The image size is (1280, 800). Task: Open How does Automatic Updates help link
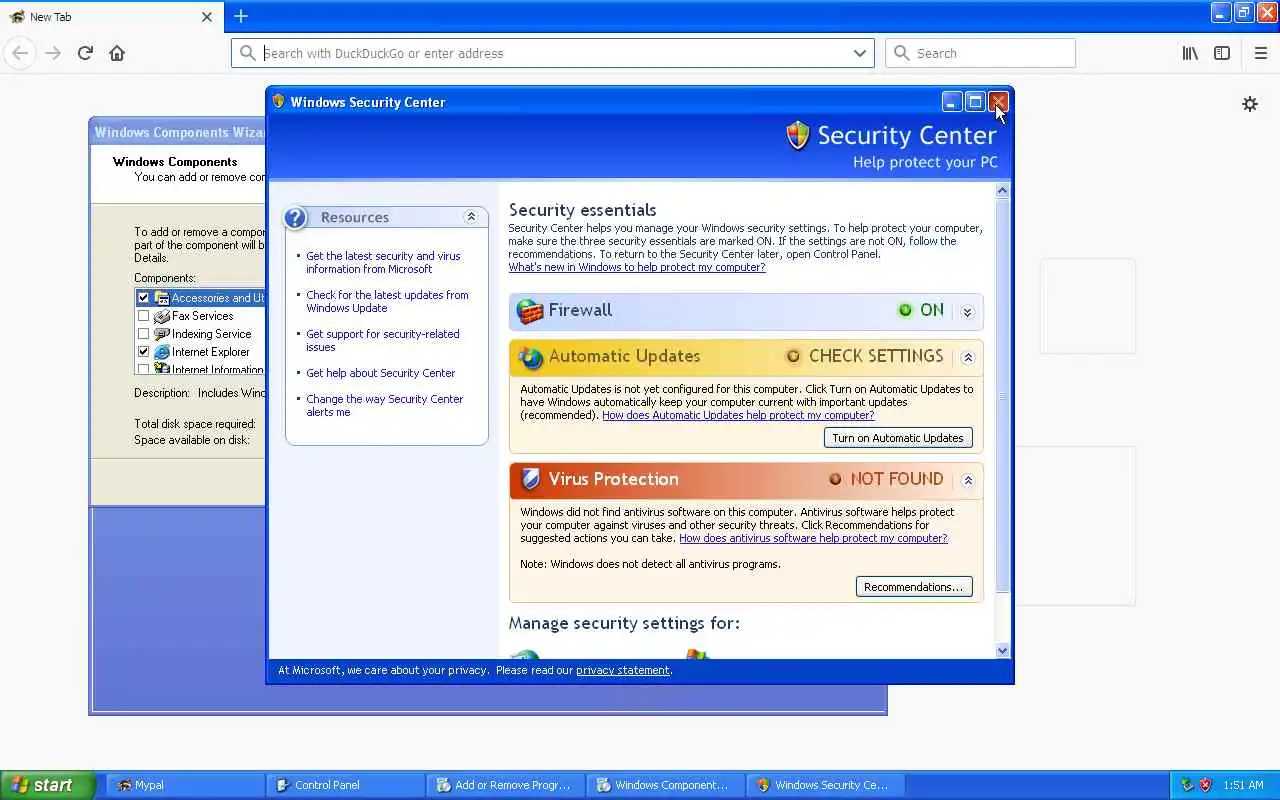pyautogui.click(x=738, y=415)
